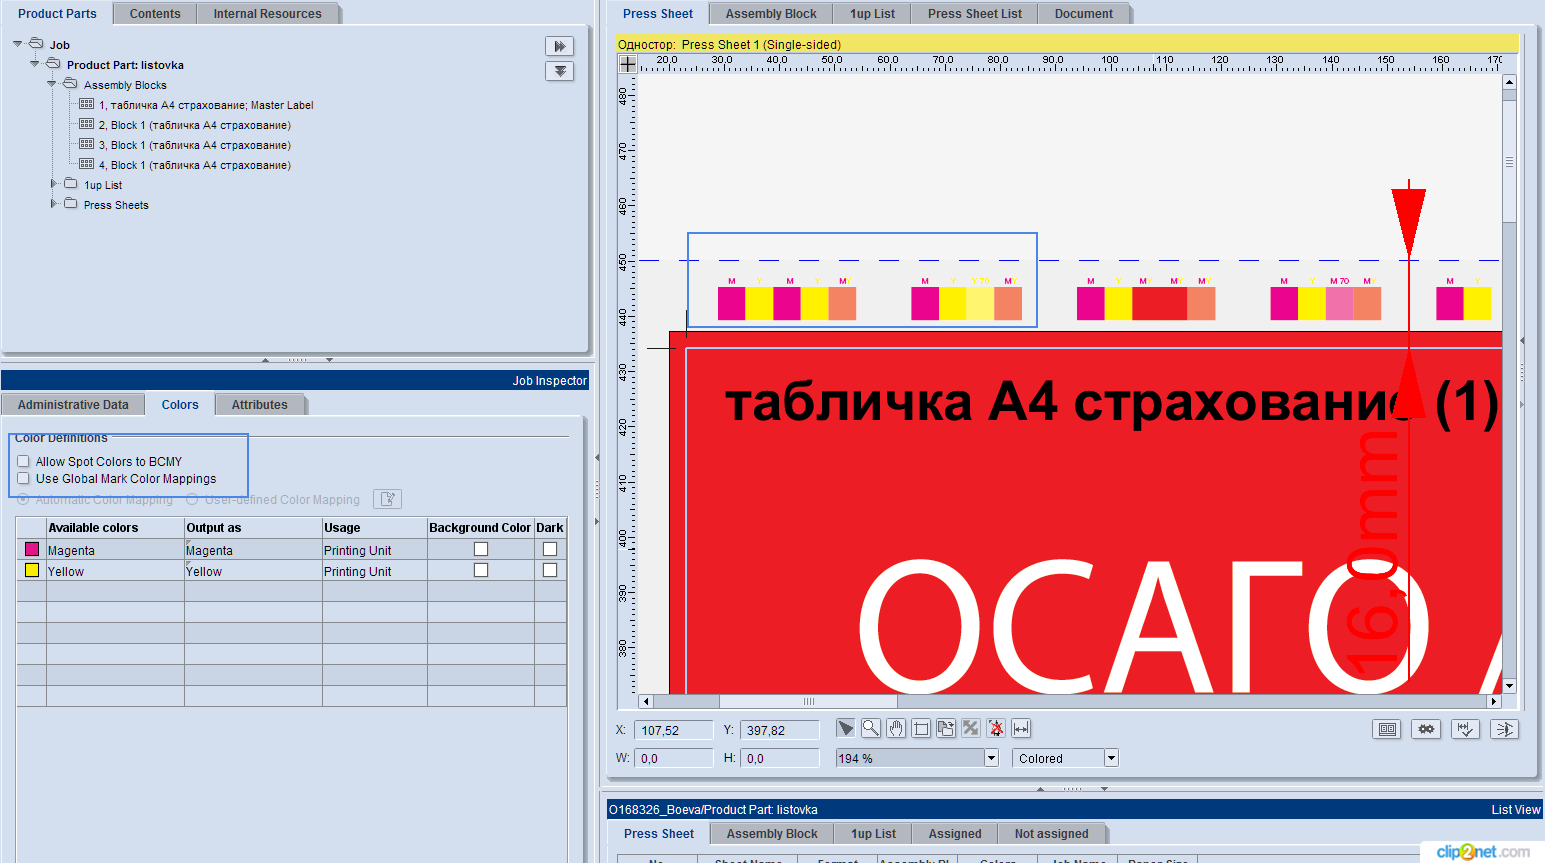Viewport: 1545px width, 863px height.
Task: Open the 194 % zoom dropdown
Action: coord(991,758)
